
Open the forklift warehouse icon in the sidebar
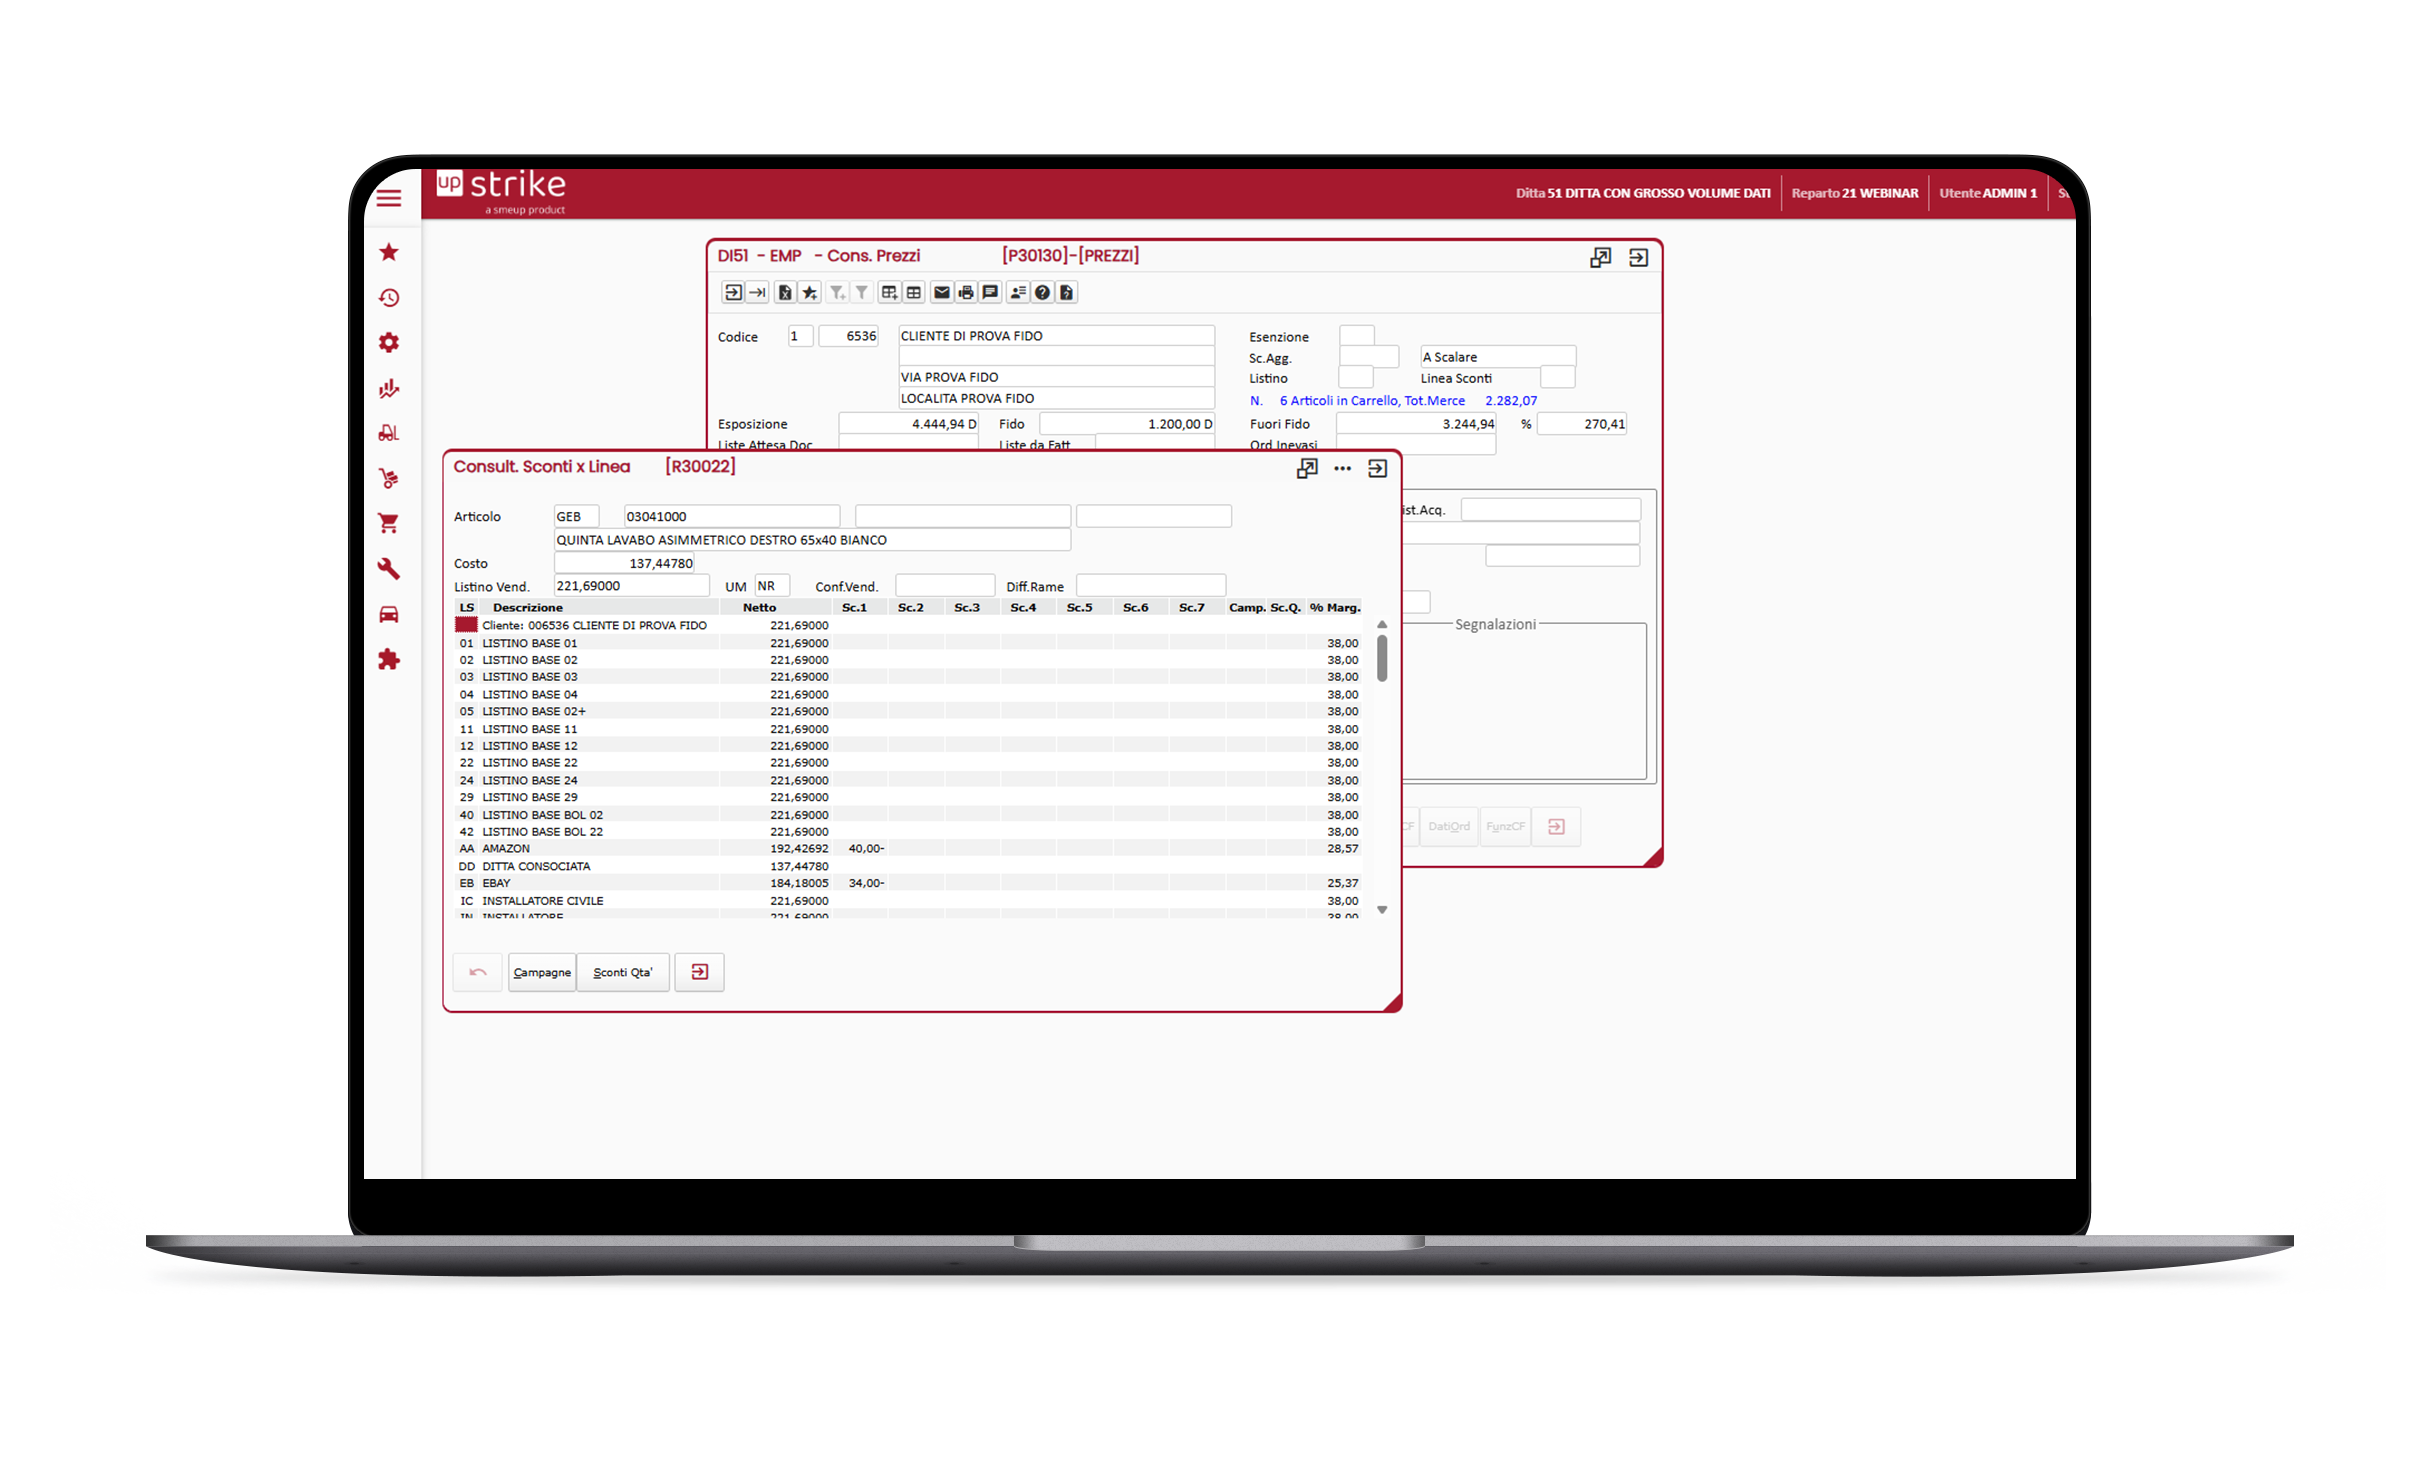tap(389, 433)
